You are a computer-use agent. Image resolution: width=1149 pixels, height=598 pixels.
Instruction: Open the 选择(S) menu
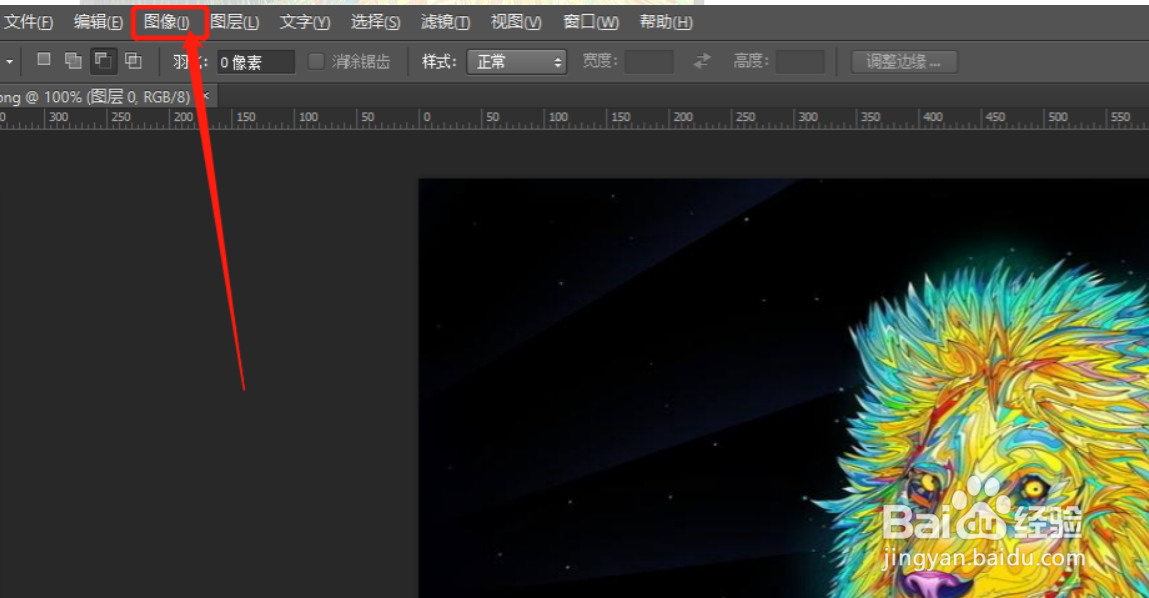click(x=375, y=22)
